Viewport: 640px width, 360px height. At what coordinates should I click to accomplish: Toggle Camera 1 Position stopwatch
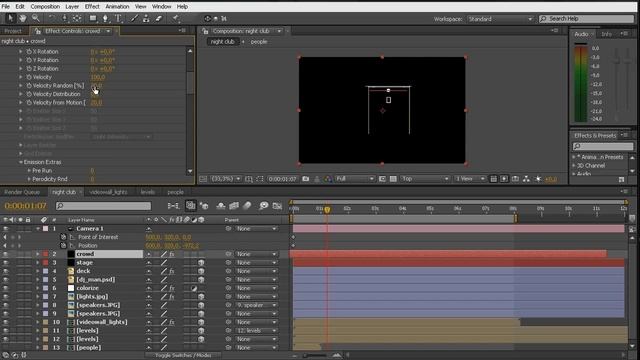tap(63, 246)
